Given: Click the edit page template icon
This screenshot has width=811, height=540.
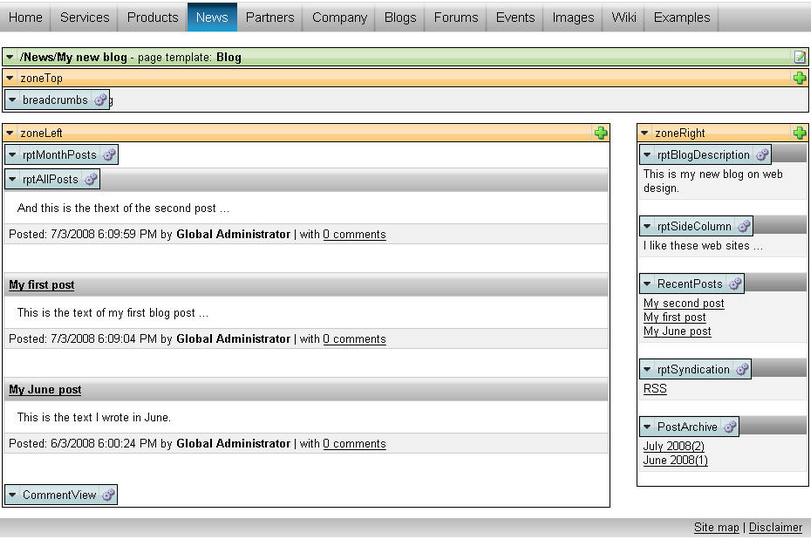Looking at the screenshot, I should coord(800,57).
